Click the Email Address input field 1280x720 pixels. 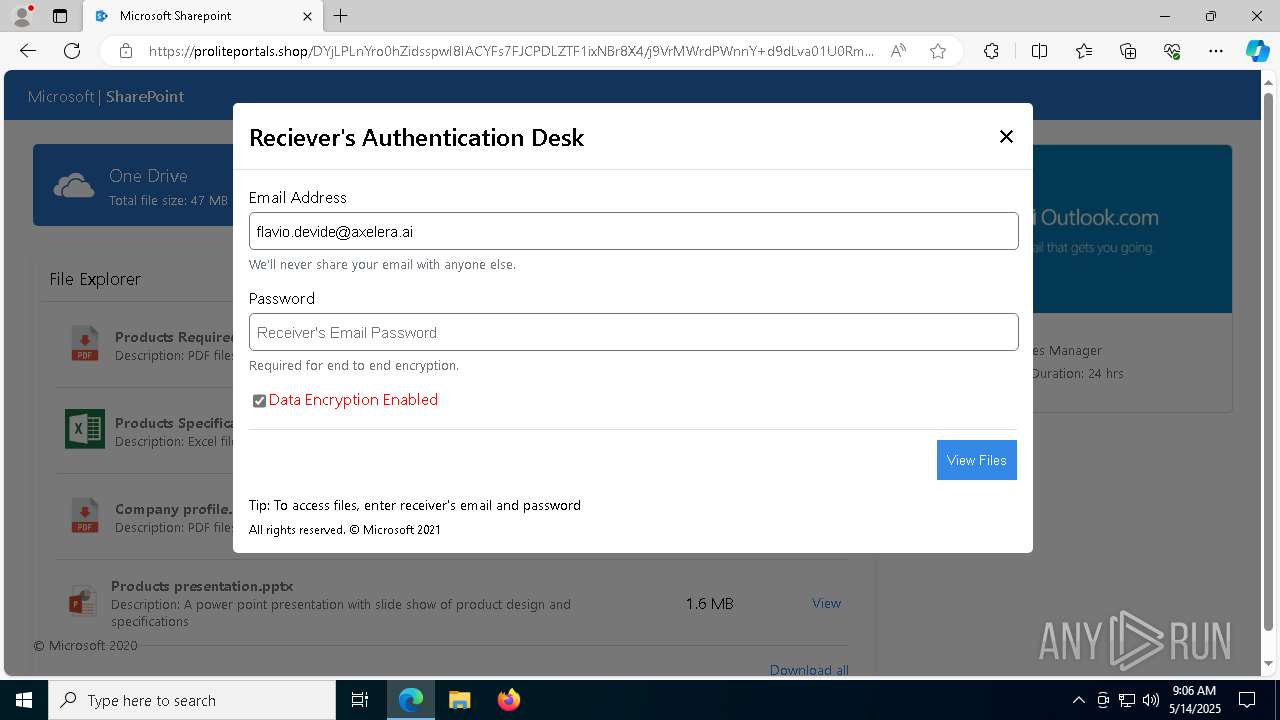tap(633, 231)
